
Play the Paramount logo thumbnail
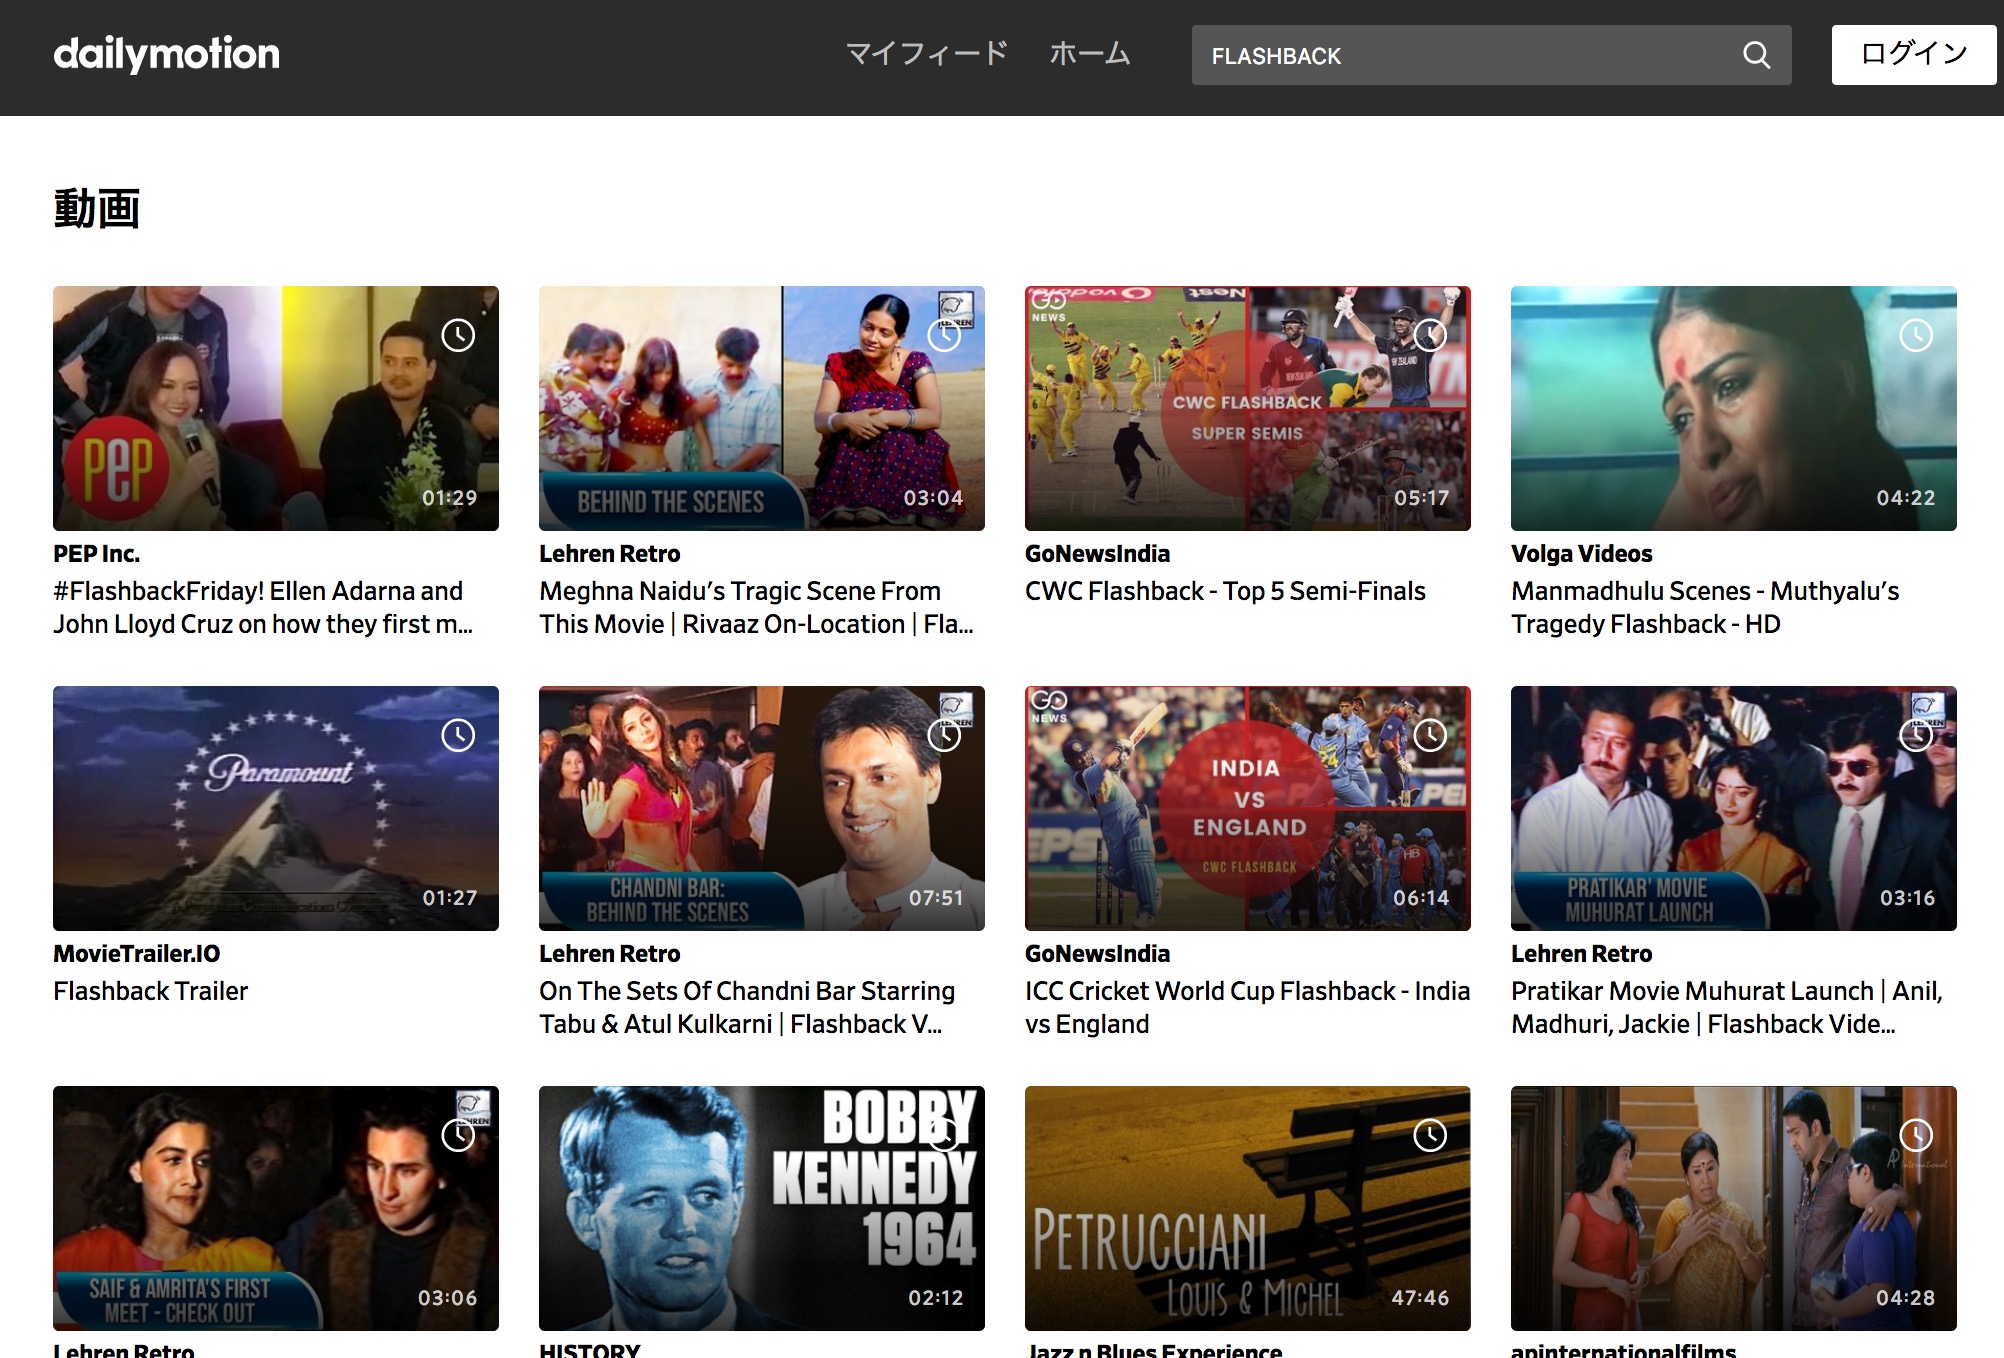pos(276,808)
